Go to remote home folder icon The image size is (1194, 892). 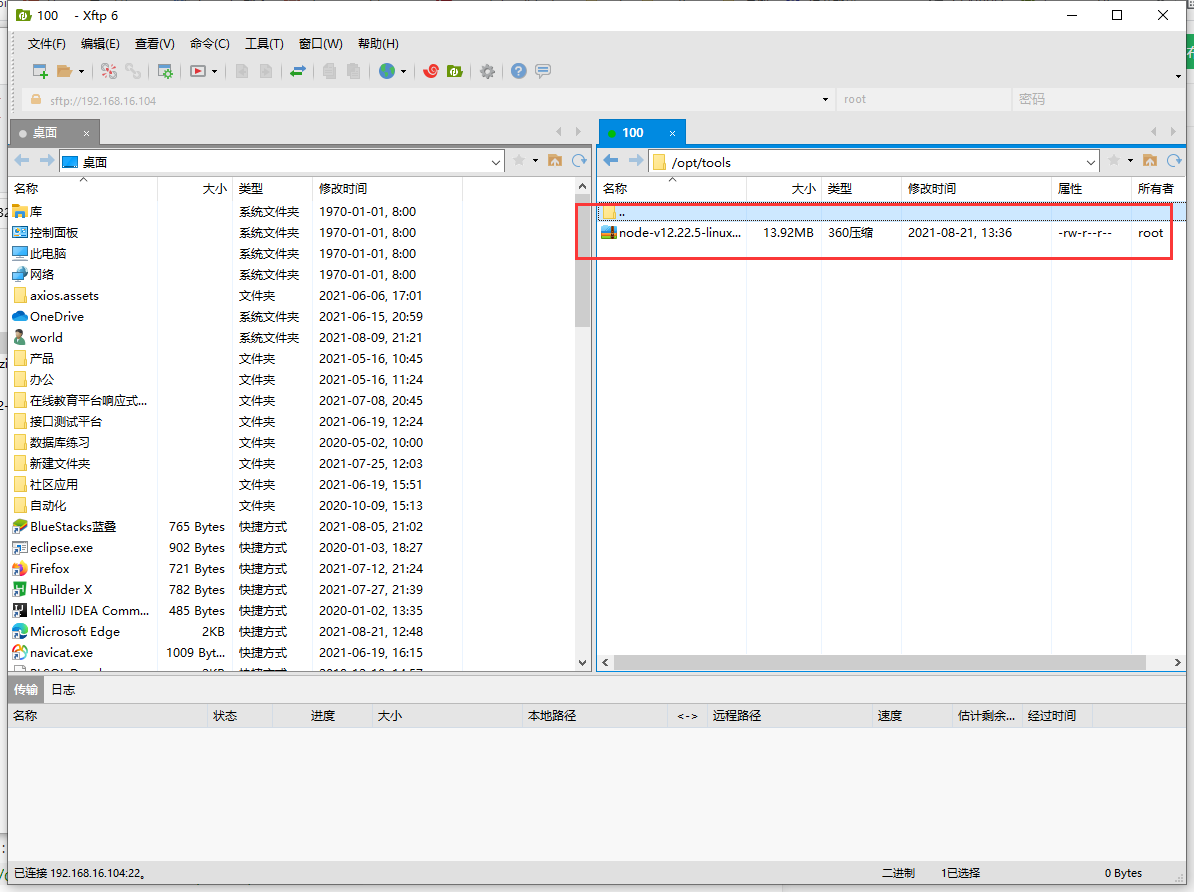pos(1150,161)
